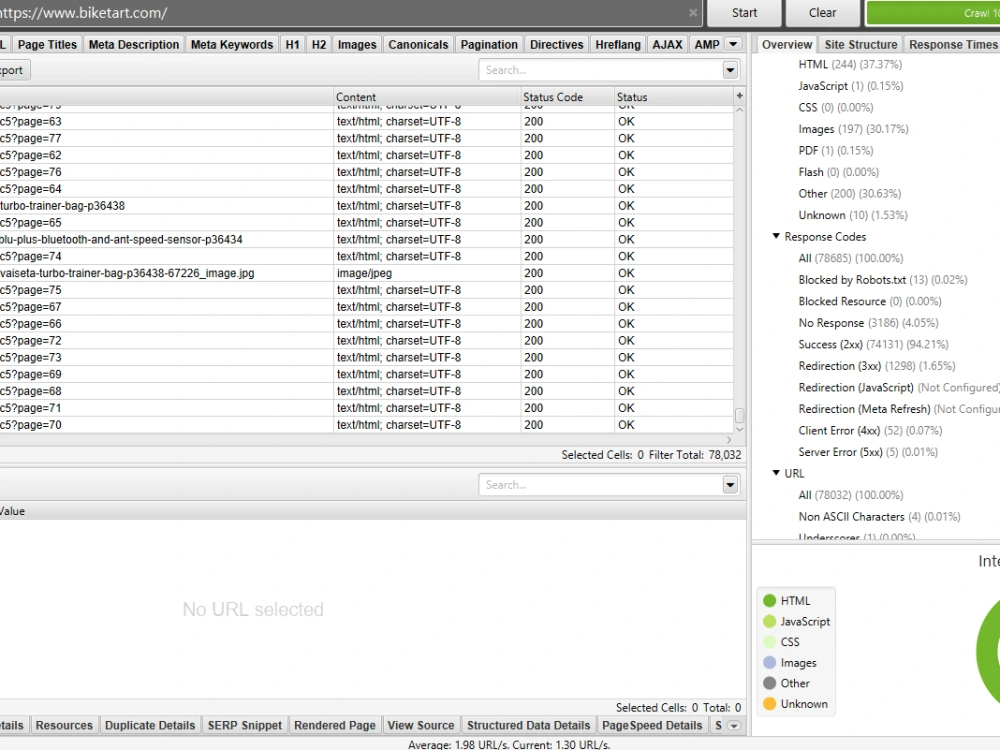Open the Rendered Page tab
Viewport: 1000px width, 750px height.
click(335, 725)
